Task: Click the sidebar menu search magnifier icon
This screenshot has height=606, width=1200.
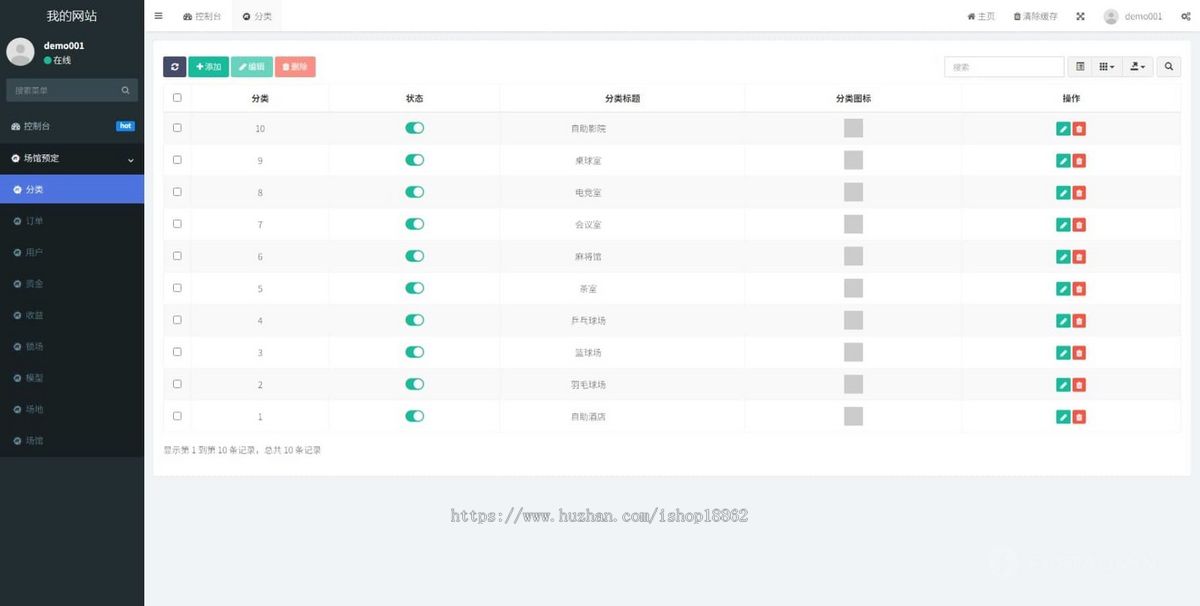Action: [125, 90]
